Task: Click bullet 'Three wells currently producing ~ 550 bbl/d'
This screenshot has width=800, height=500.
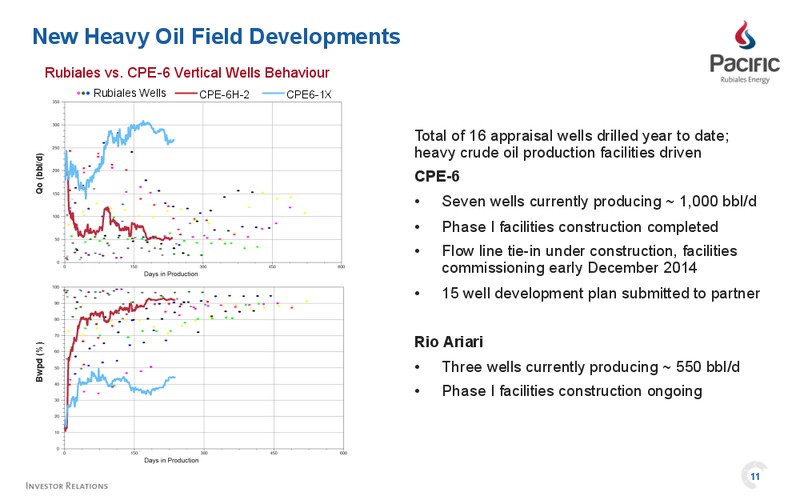Action: pyautogui.click(x=591, y=367)
